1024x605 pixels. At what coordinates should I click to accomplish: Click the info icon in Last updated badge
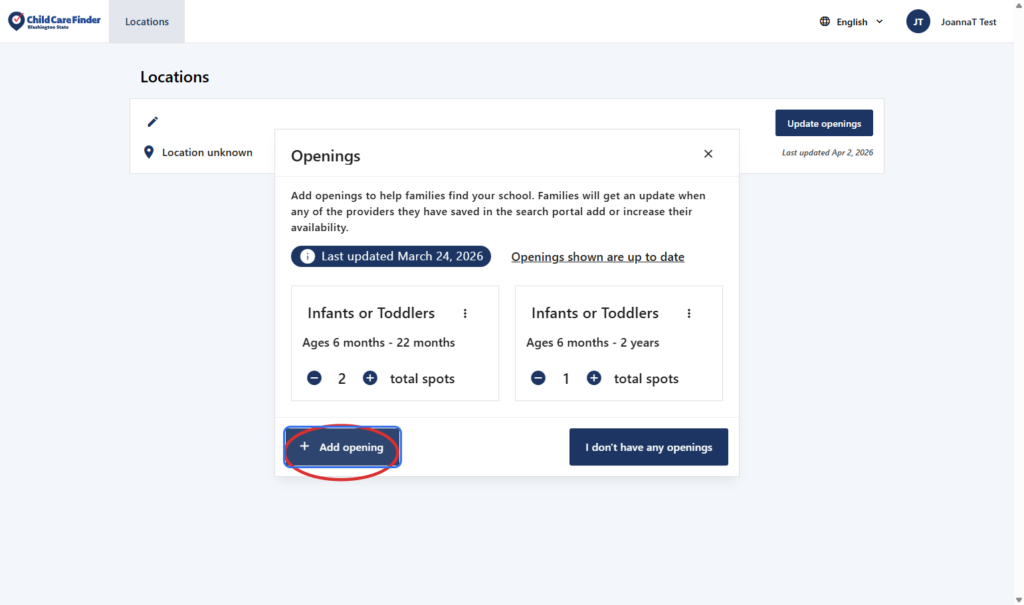(308, 257)
